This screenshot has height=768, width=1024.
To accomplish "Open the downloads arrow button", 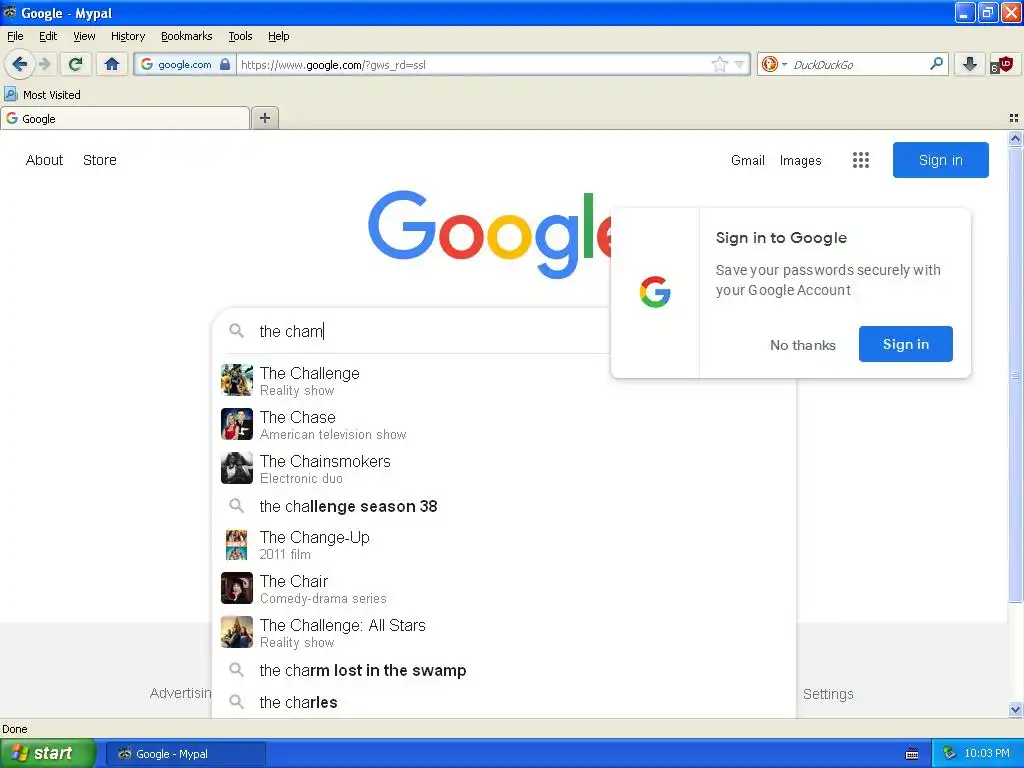I will click(x=970, y=64).
